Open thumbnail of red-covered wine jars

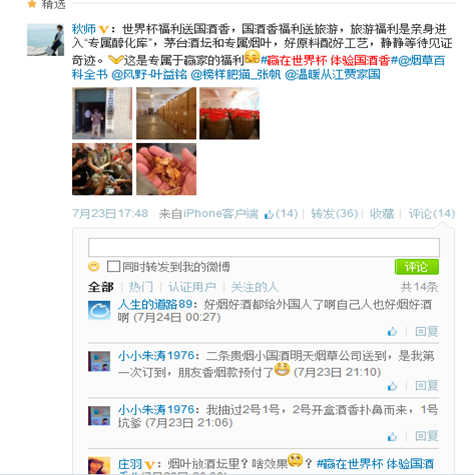click(229, 113)
